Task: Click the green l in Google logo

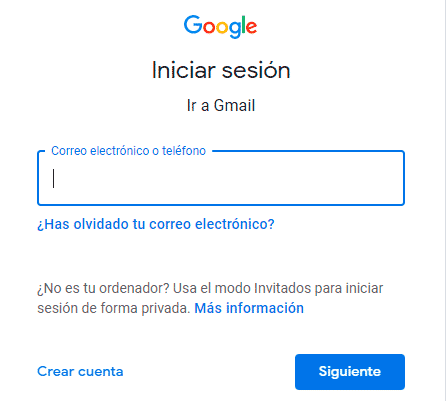Action: click(243, 25)
